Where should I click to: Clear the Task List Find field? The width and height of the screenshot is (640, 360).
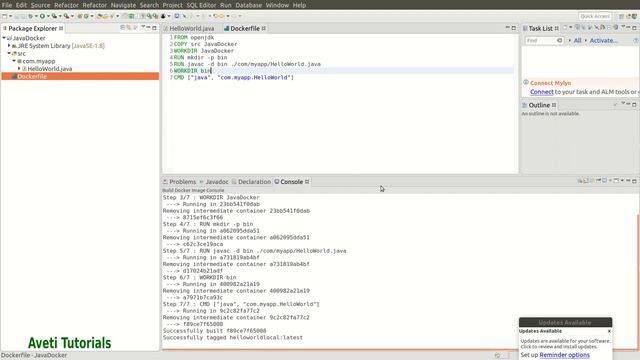coord(560,40)
